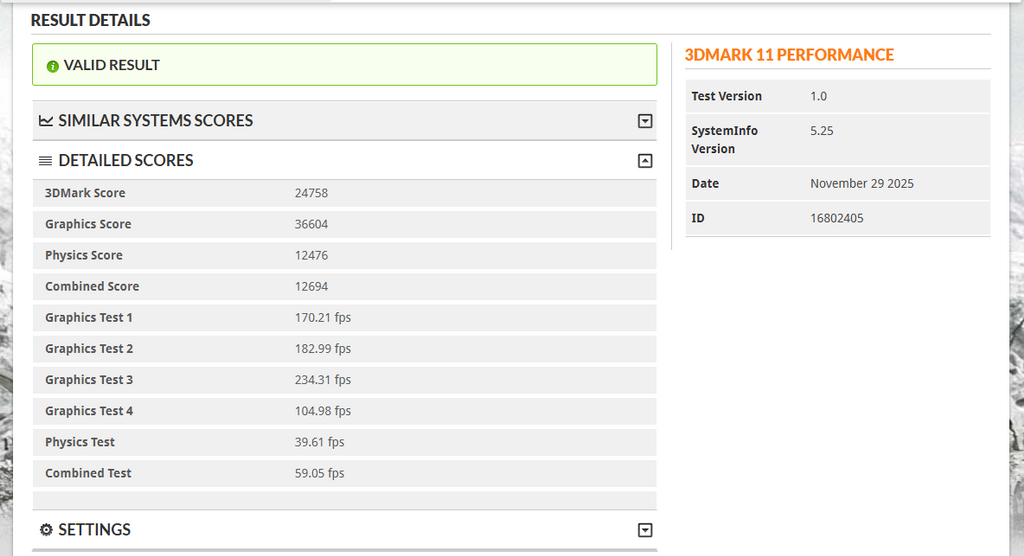This screenshot has height=556, width=1024.
Task: Select the Physics Test label
Action: [80, 442]
